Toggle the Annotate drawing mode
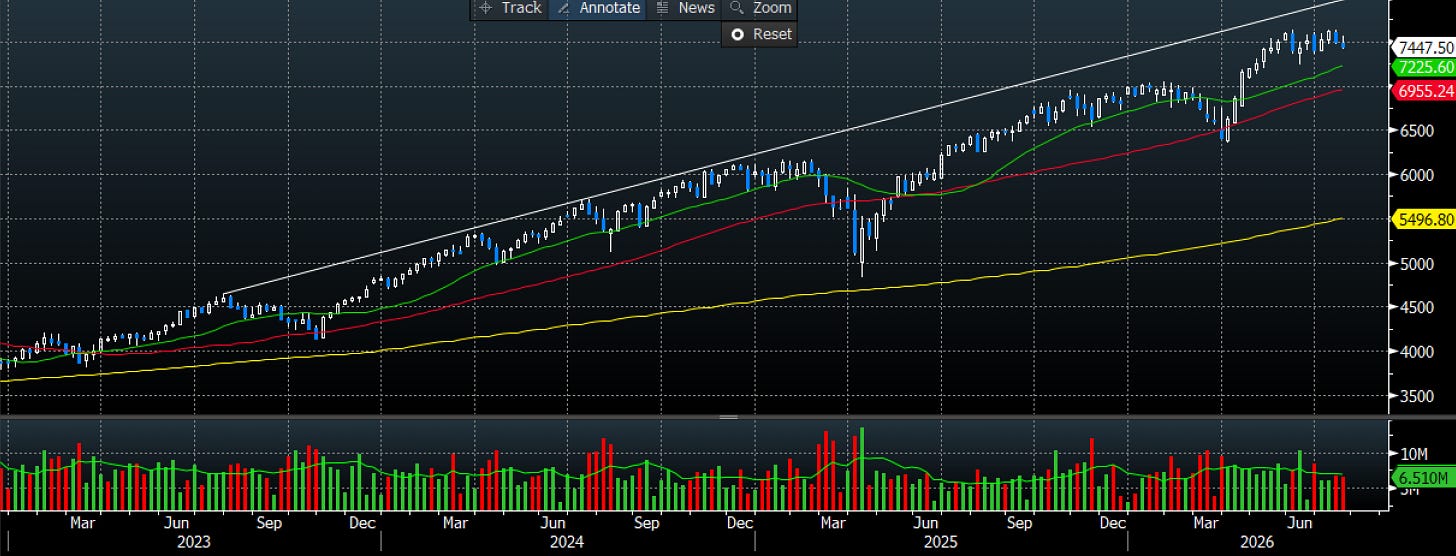The image size is (1456, 556). [598, 8]
